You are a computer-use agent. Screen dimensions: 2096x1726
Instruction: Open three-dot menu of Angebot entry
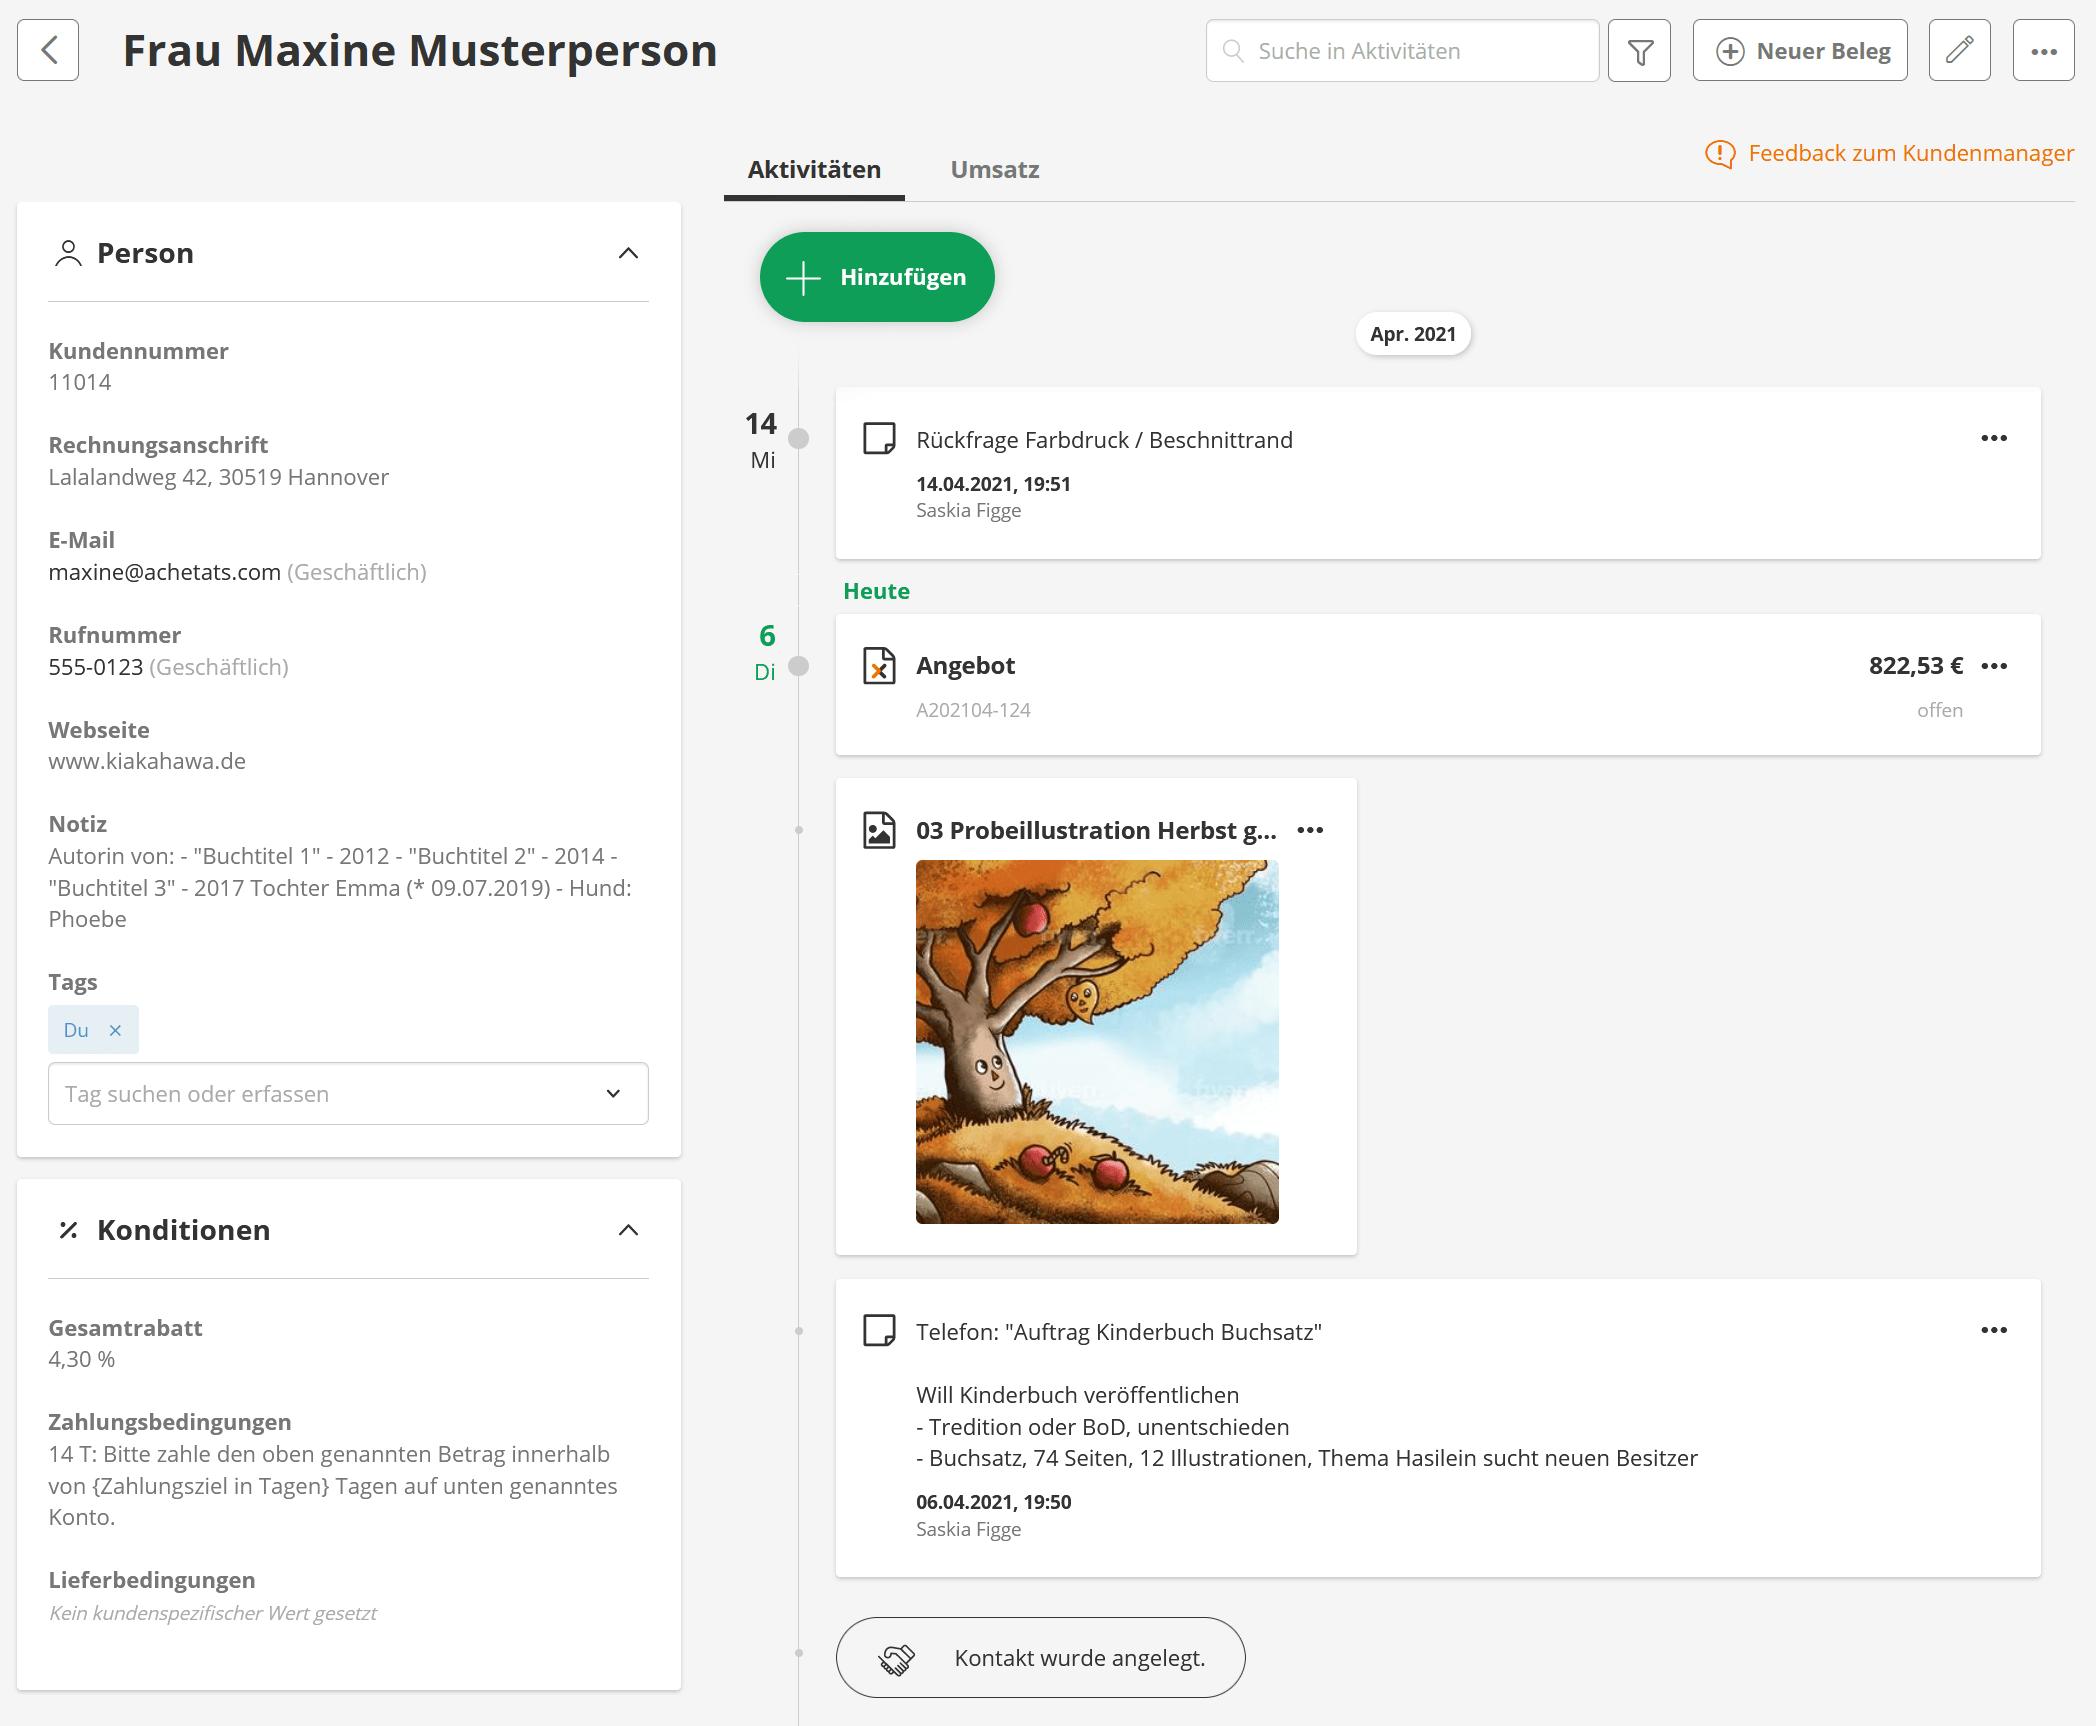point(1993,666)
